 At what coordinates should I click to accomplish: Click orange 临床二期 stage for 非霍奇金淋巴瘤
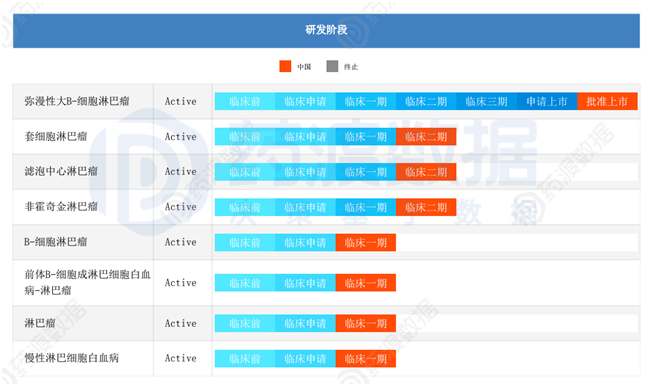426,207
